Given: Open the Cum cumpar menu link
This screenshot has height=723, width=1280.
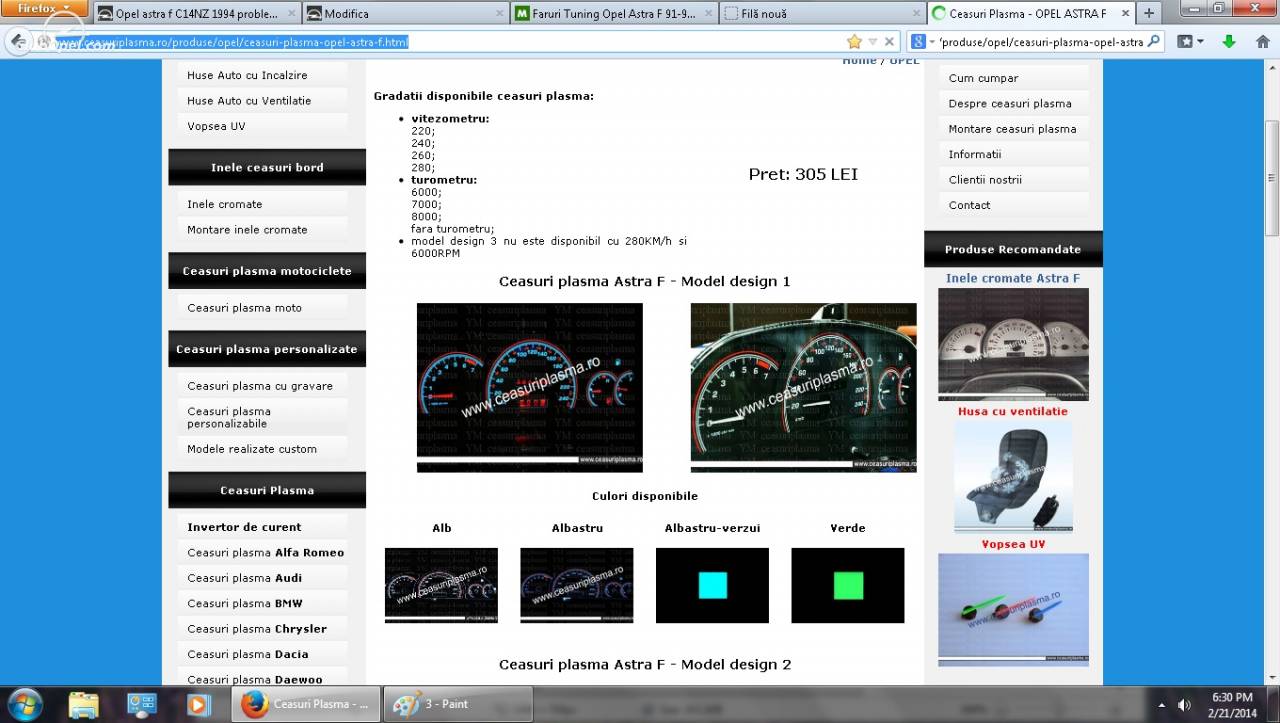Looking at the screenshot, I should pyautogui.click(x=983, y=78).
